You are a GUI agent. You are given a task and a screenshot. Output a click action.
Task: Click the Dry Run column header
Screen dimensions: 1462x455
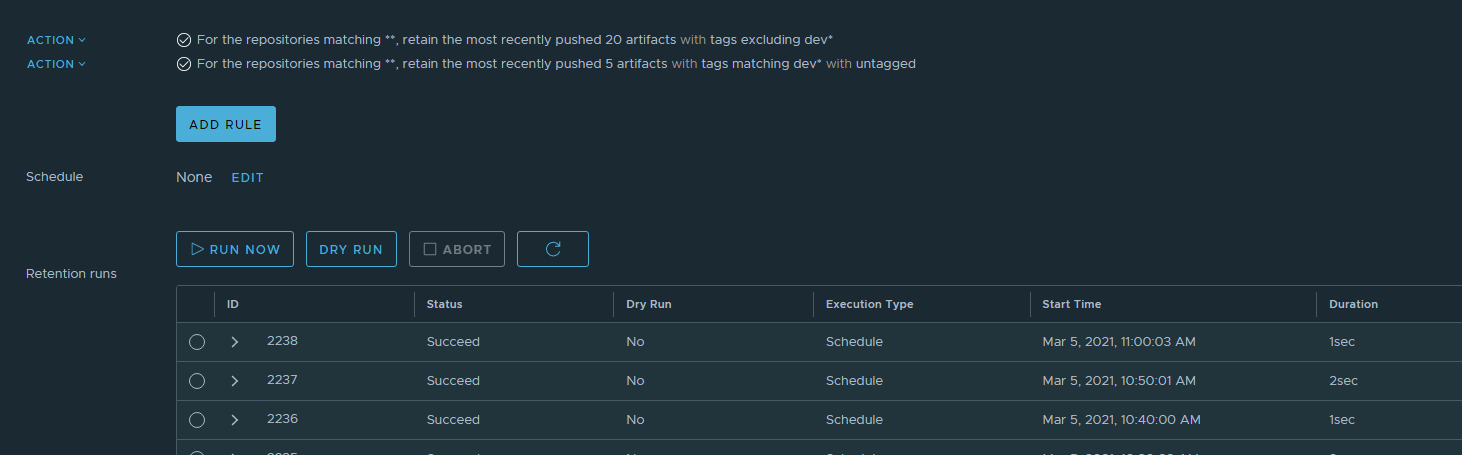(648, 304)
